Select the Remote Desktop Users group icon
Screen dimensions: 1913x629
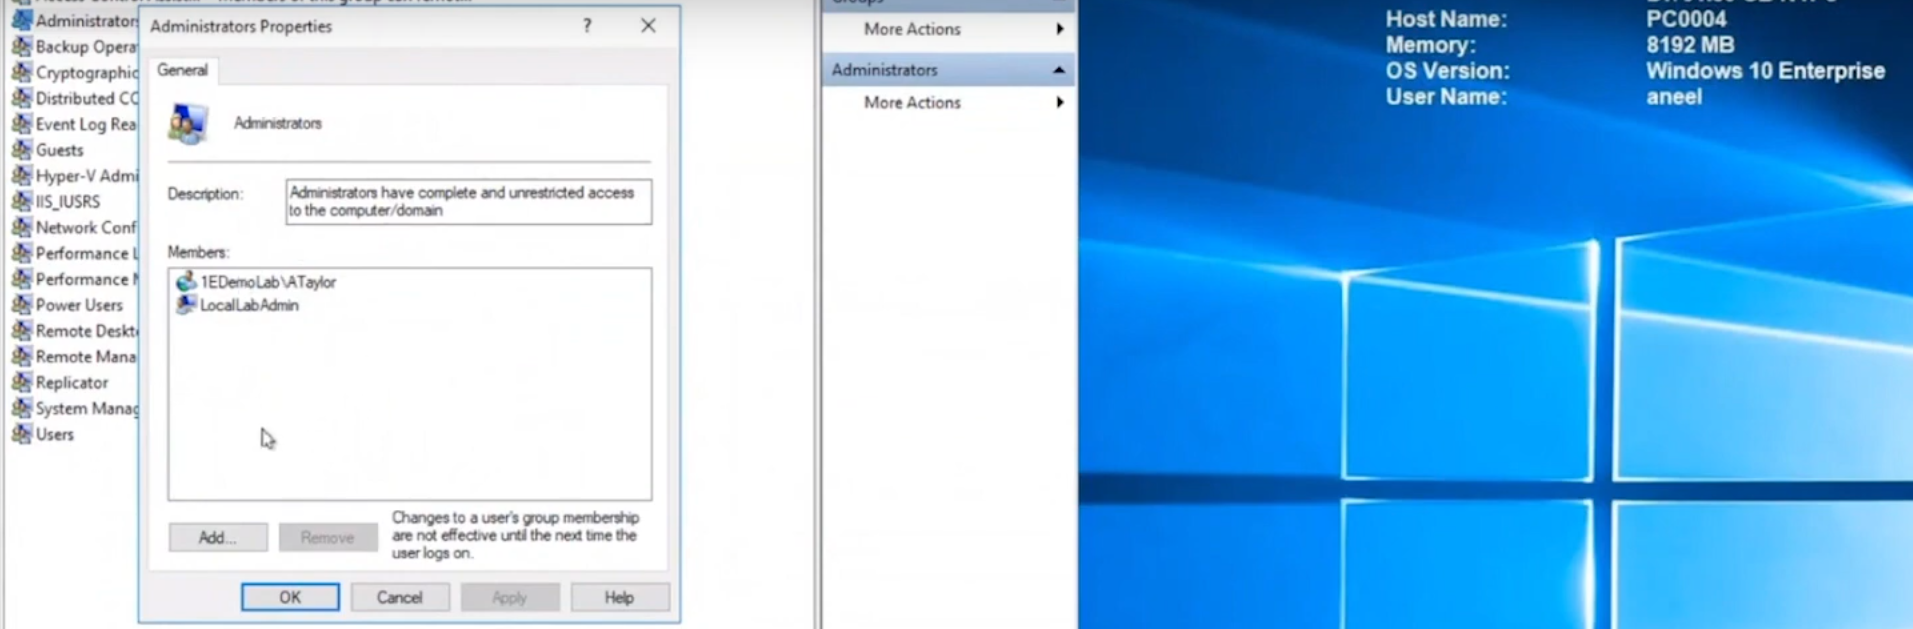tap(21, 331)
